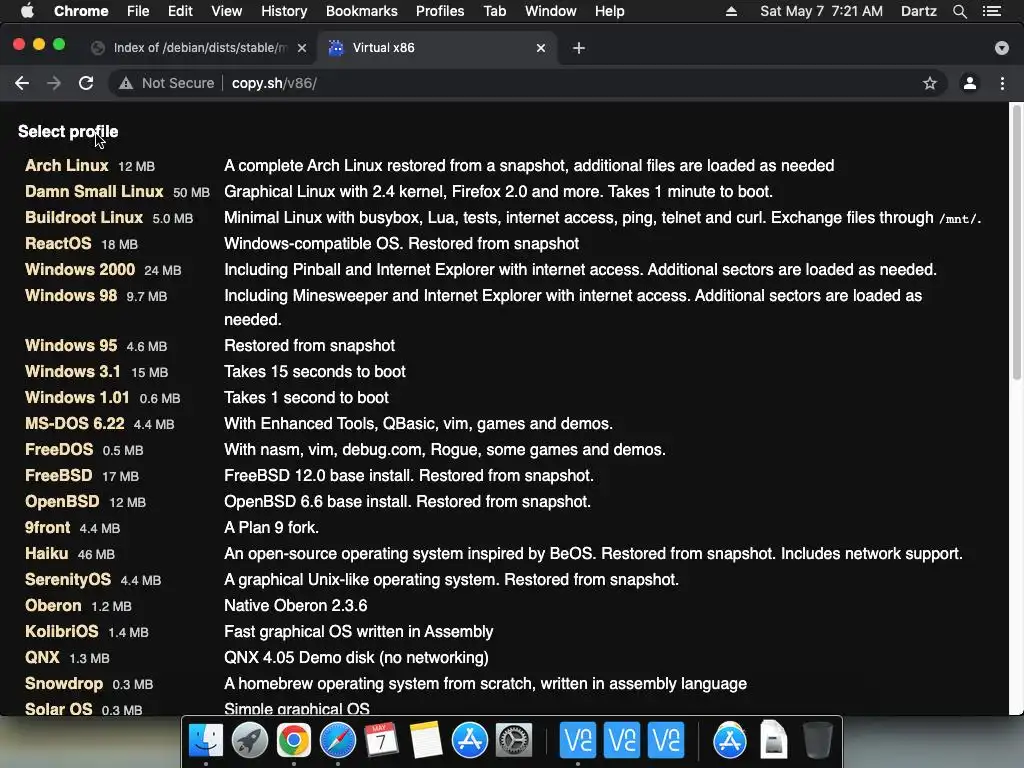Image resolution: width=1024 pixels, height=768 pixels.
Task: Start the Windows 95 profile
Action: 71,345
